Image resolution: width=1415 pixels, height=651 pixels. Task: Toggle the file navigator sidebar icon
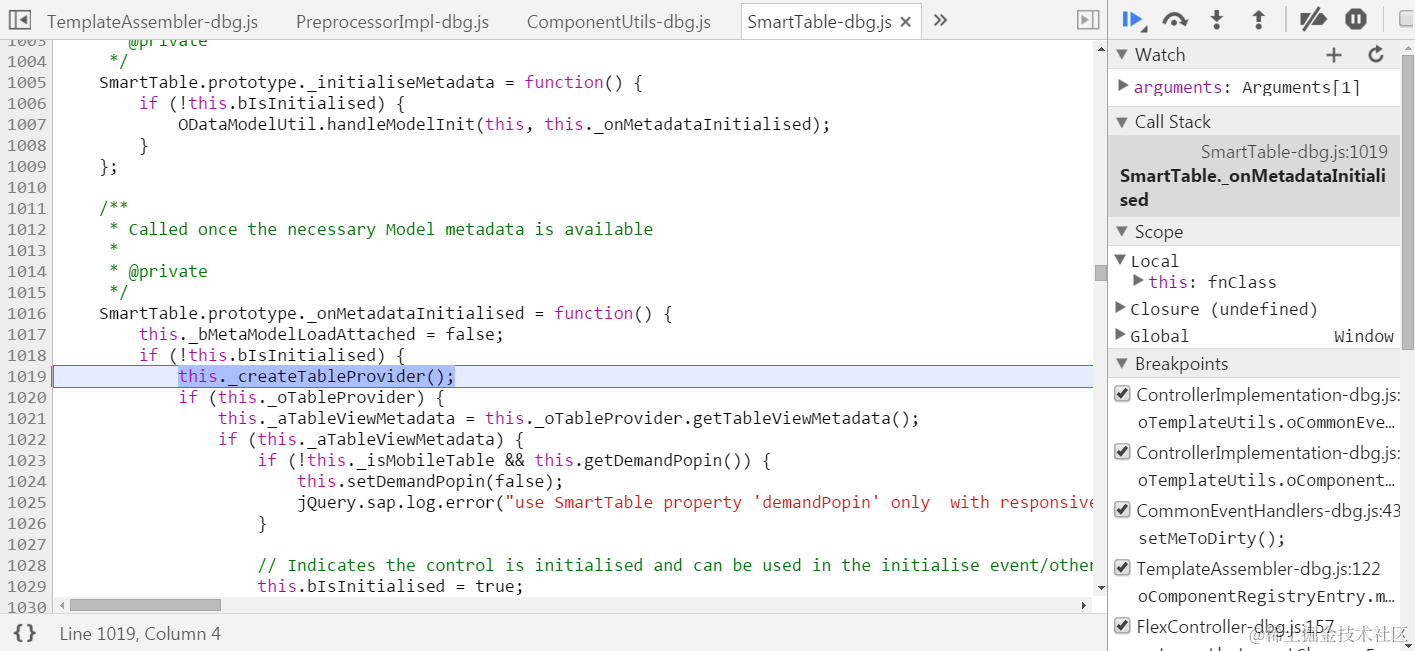tap(20, 20)
